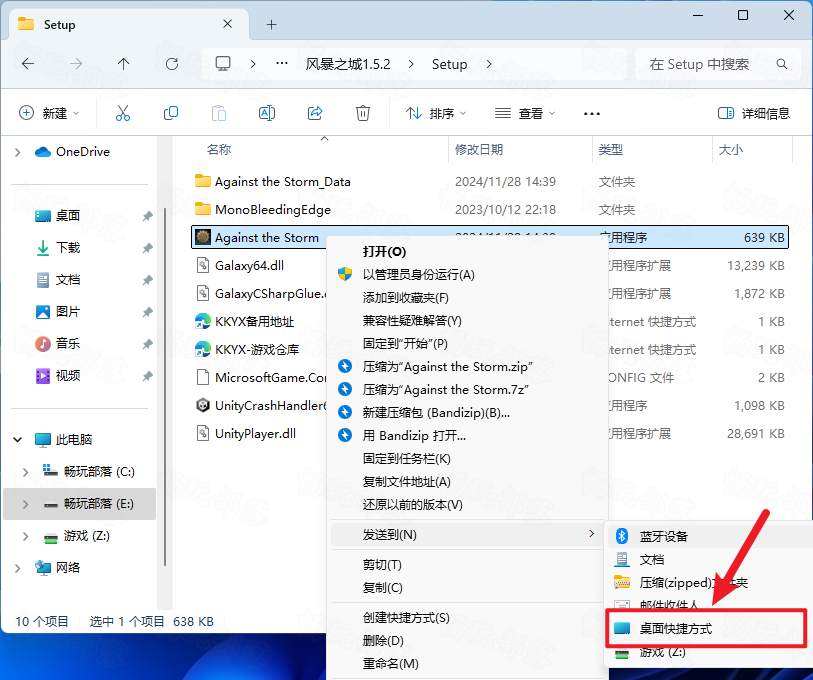Click the Cut scissors icon in toolbar
813x680 pixels.
(123, 113)
